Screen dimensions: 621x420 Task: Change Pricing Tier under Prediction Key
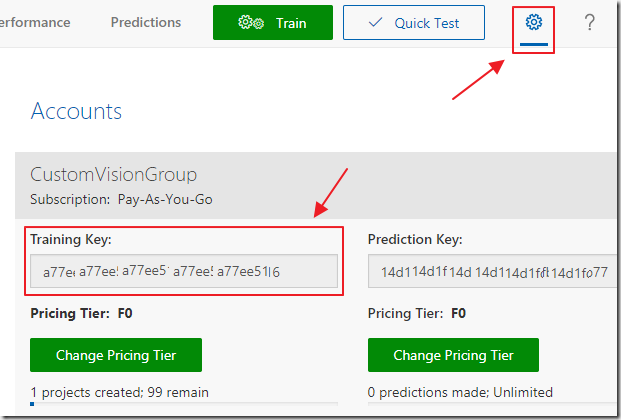tap(453, 355)
